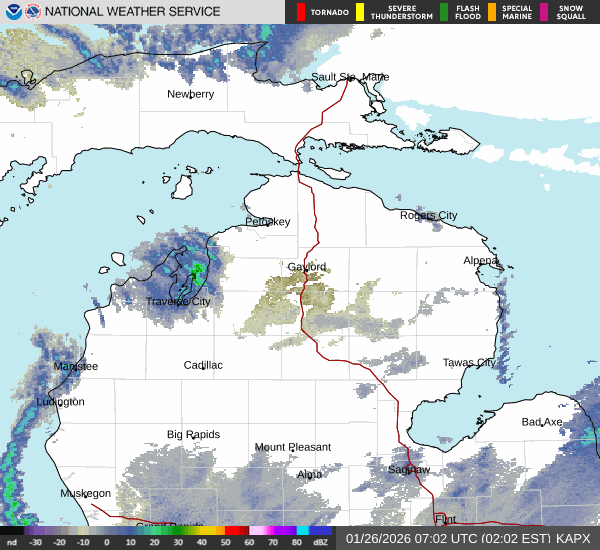Viewport: 600px width, 550px height.
Task: Click the Newberry city label
Action: [x=190, y=94]
